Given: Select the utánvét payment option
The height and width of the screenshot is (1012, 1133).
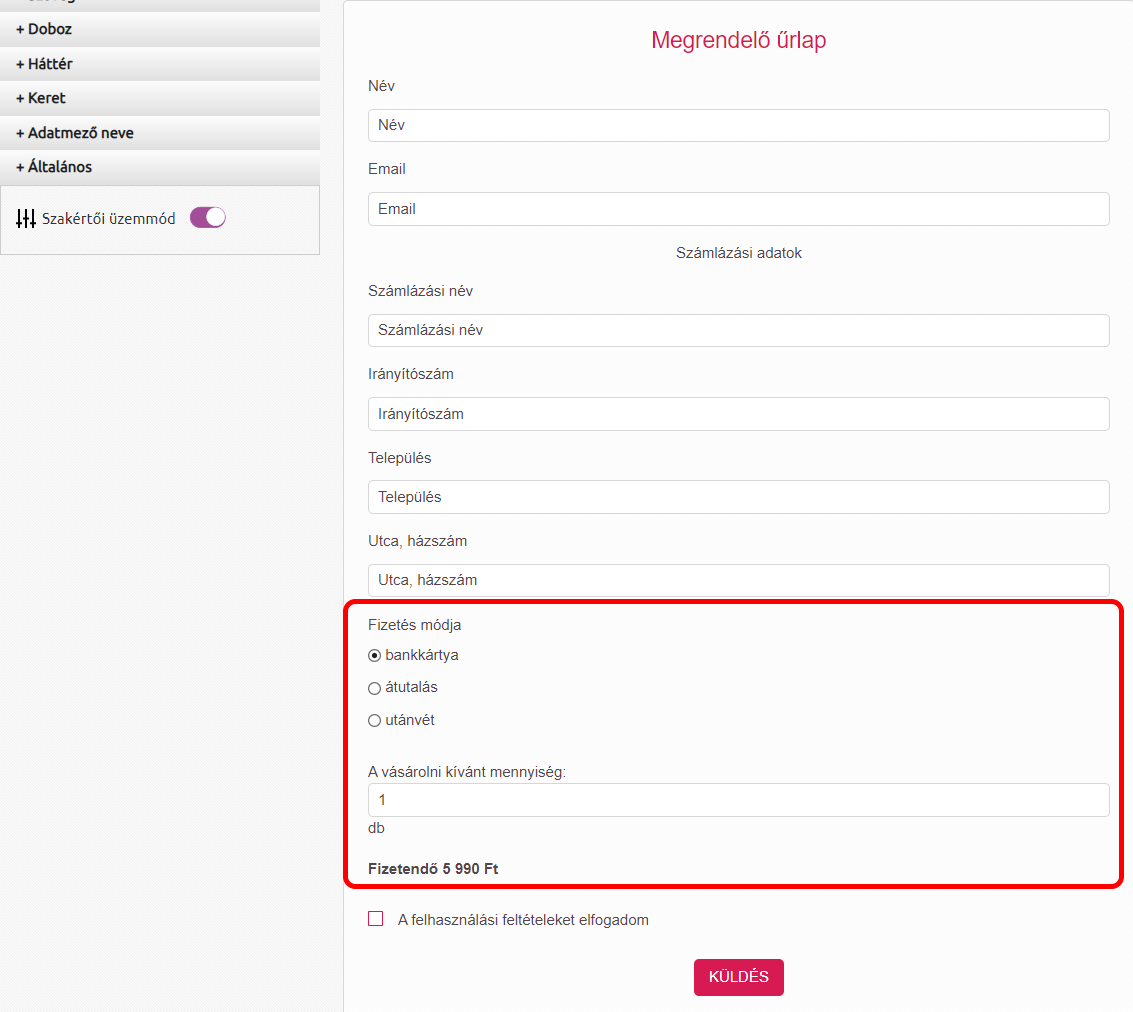Looking at the screenshot, I should pos(374,721).
